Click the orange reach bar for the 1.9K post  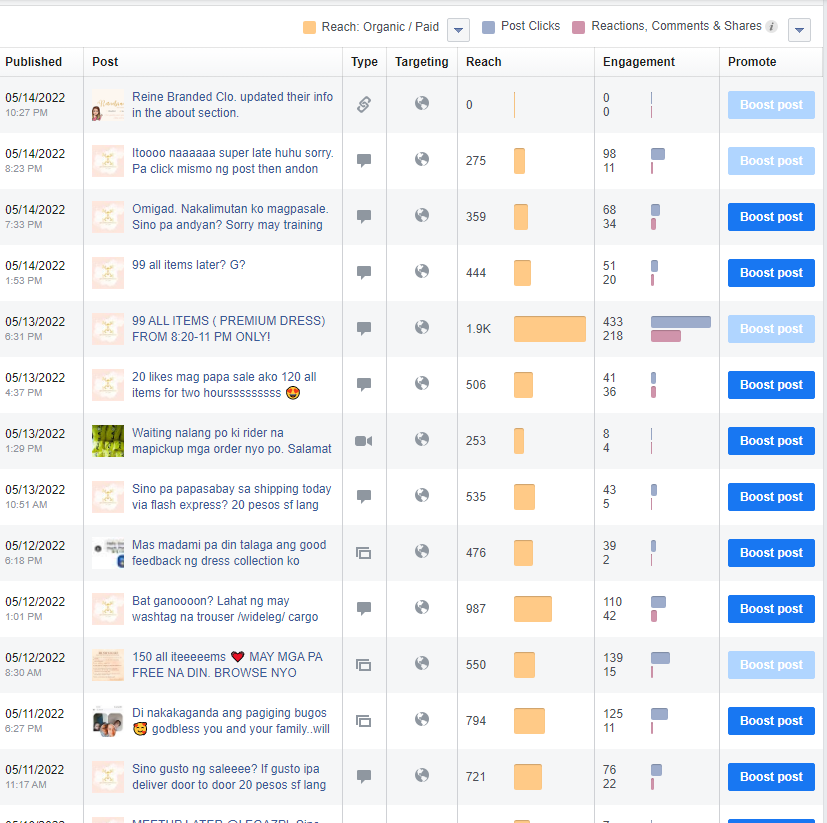(550, 329)
